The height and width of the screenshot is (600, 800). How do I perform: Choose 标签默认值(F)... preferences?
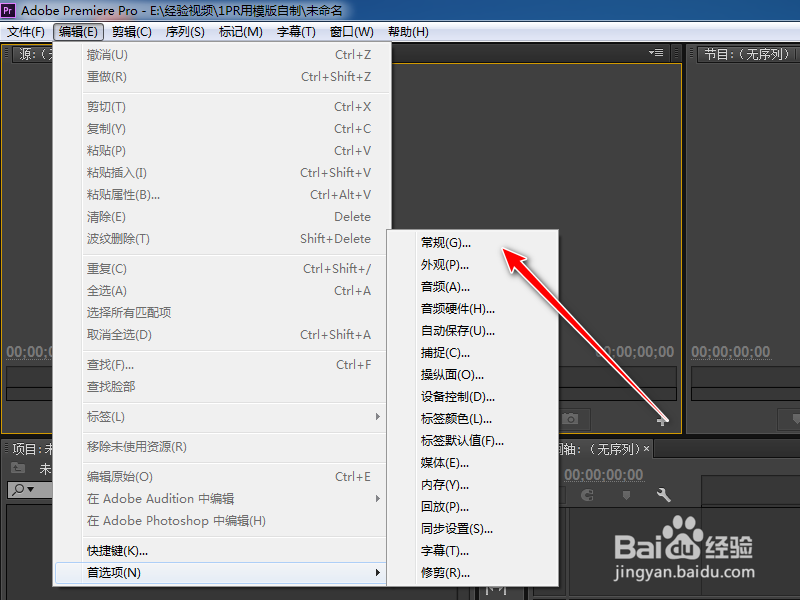coord(472,441)
